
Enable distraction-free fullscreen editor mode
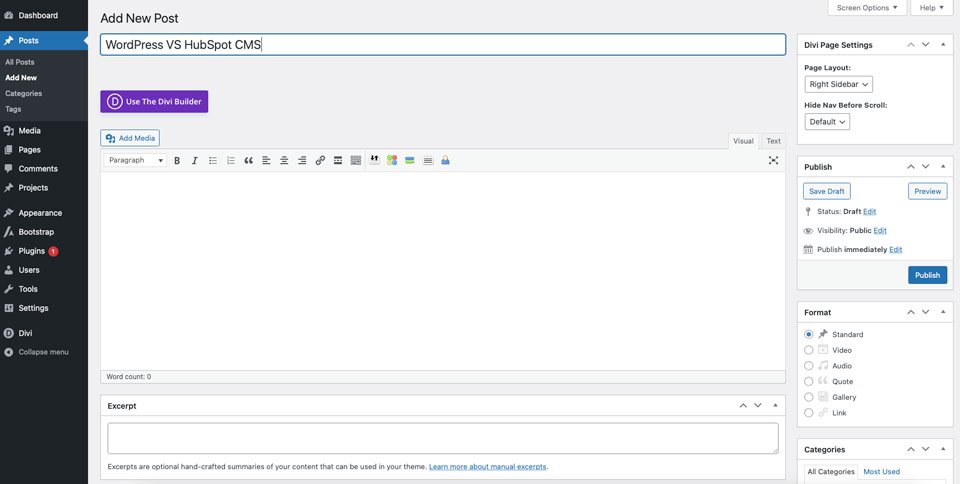tap(773, 160)
